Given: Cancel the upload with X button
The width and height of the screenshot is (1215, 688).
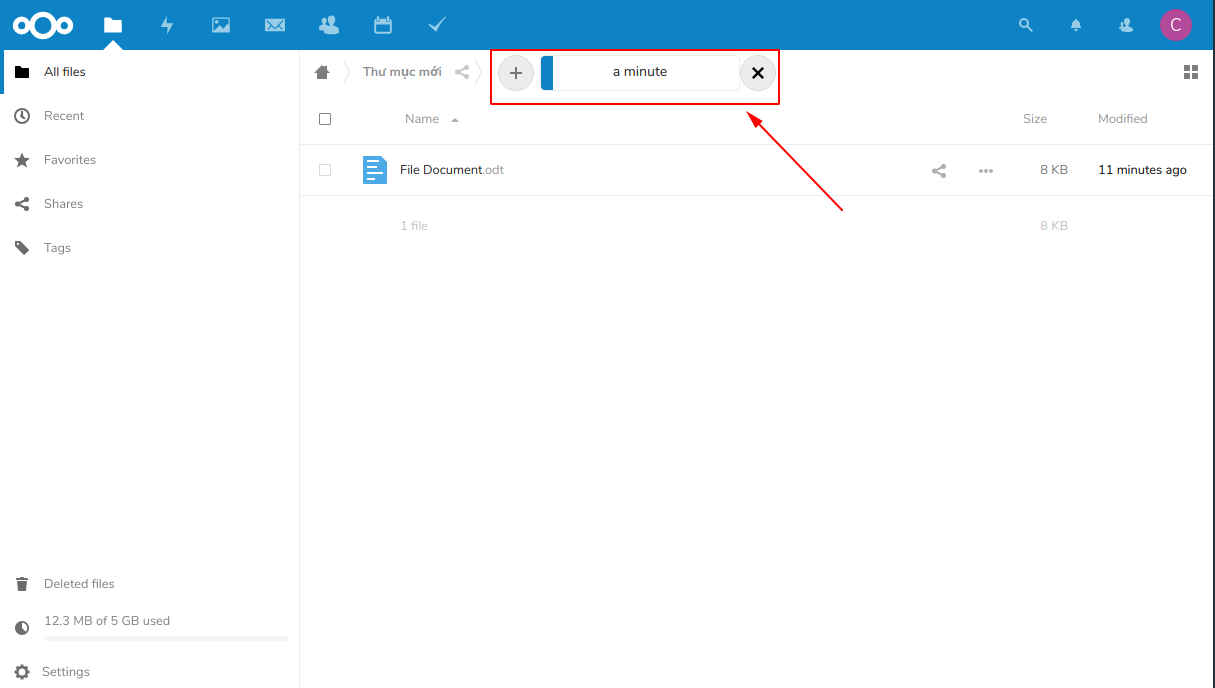Looking at the screenshot, I should [x=758, y=73].
